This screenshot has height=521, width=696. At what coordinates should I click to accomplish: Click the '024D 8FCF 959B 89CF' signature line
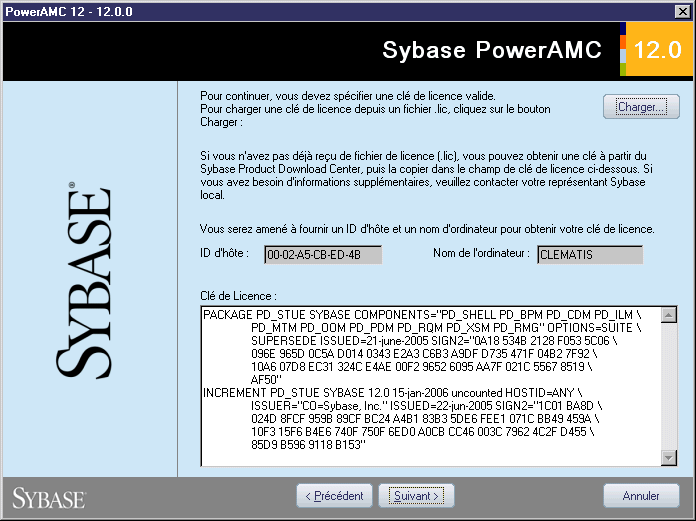[425, 419]
